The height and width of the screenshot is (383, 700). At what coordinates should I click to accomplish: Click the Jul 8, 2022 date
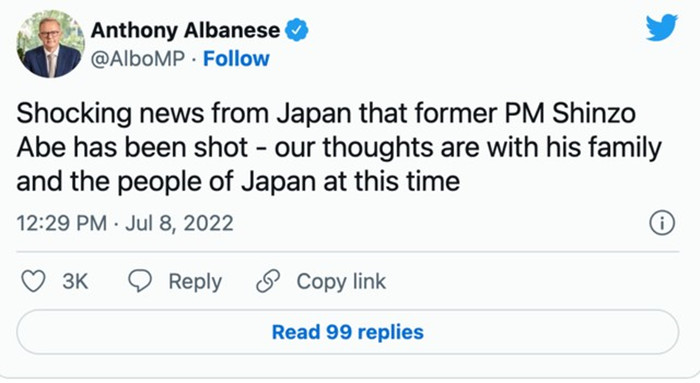pos(179,223)
